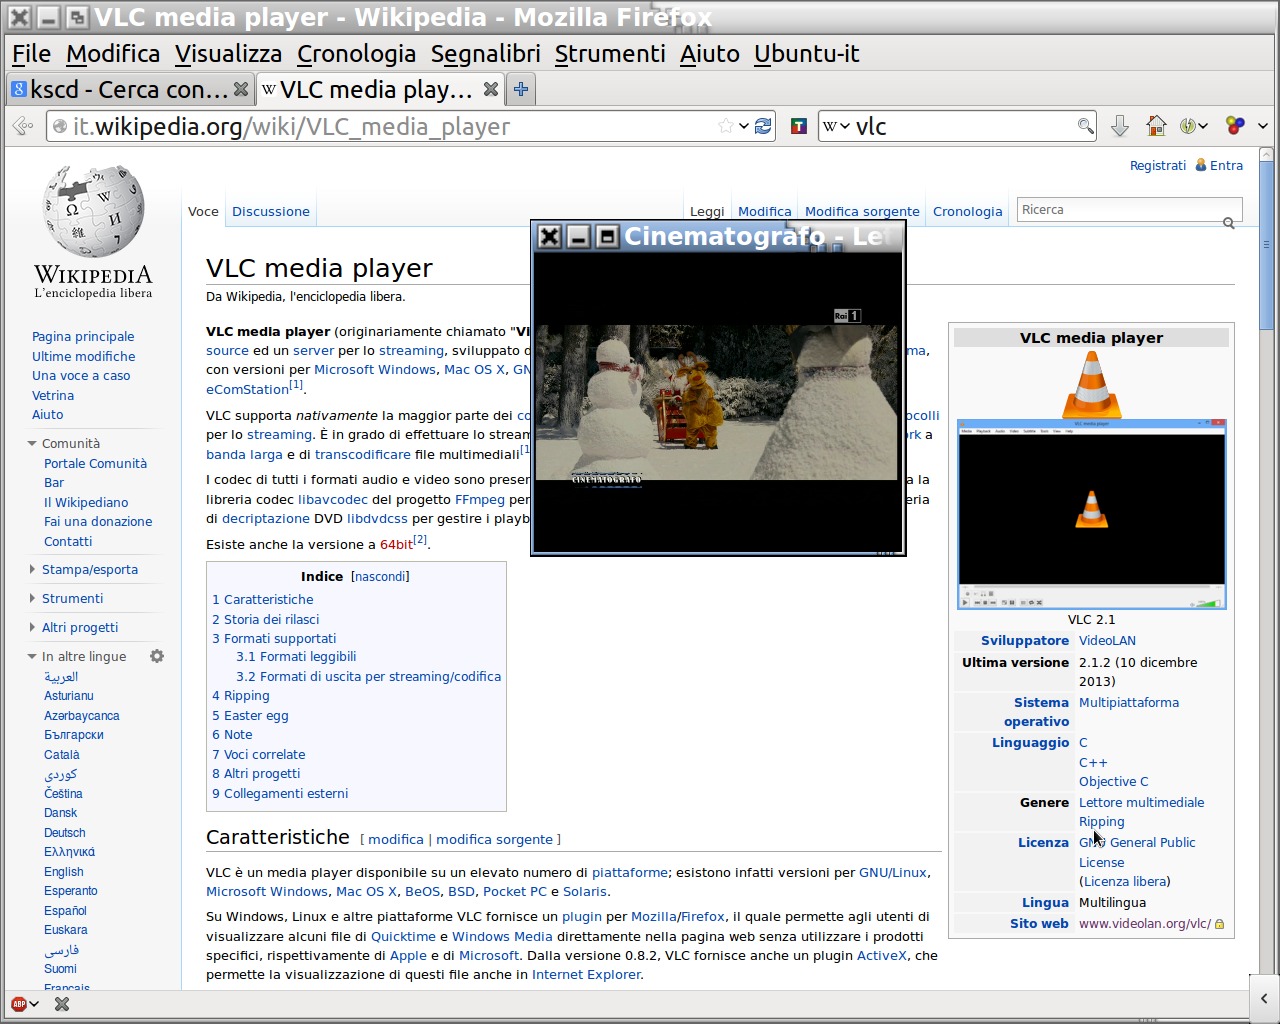Close the add-on bar with X icon
Viewport: 1280px width, 1024px height.
[62, 1004]
